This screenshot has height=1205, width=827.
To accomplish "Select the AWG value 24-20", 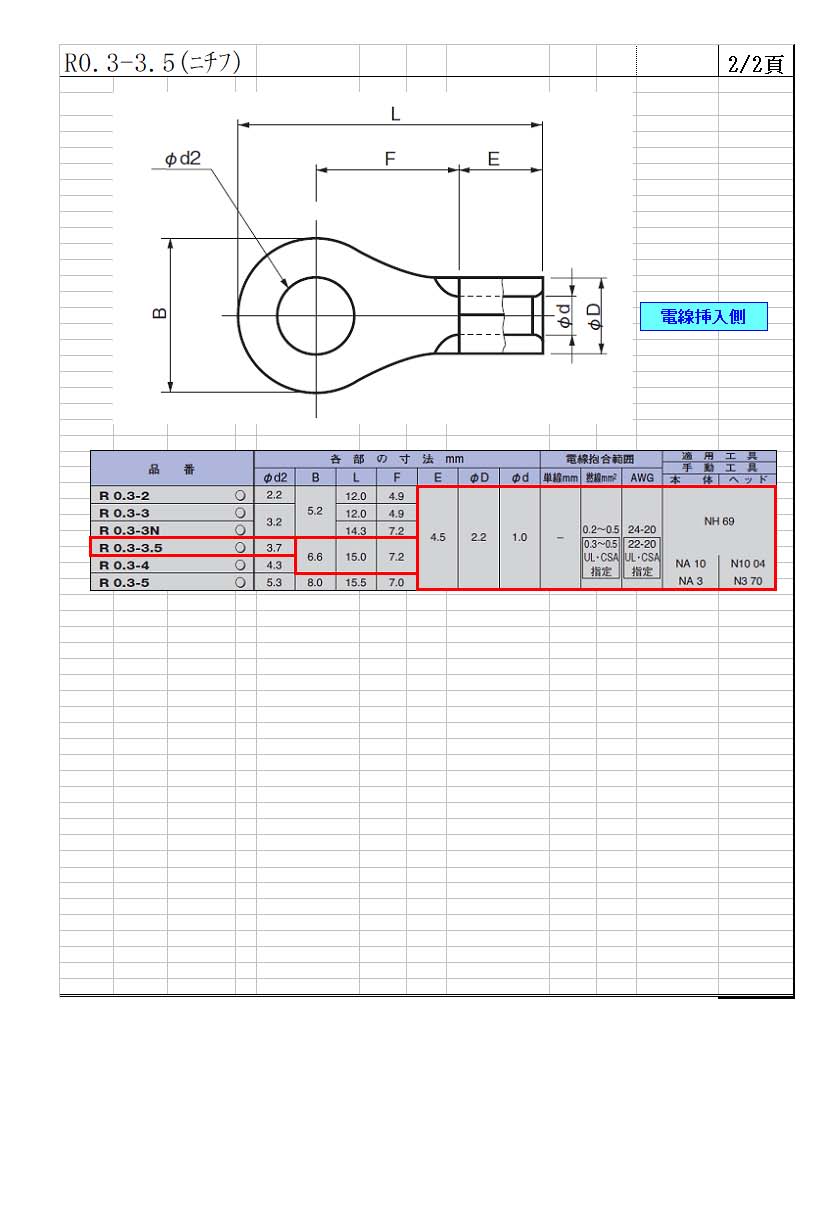I will pyautogui.click(x=641, y=529).
